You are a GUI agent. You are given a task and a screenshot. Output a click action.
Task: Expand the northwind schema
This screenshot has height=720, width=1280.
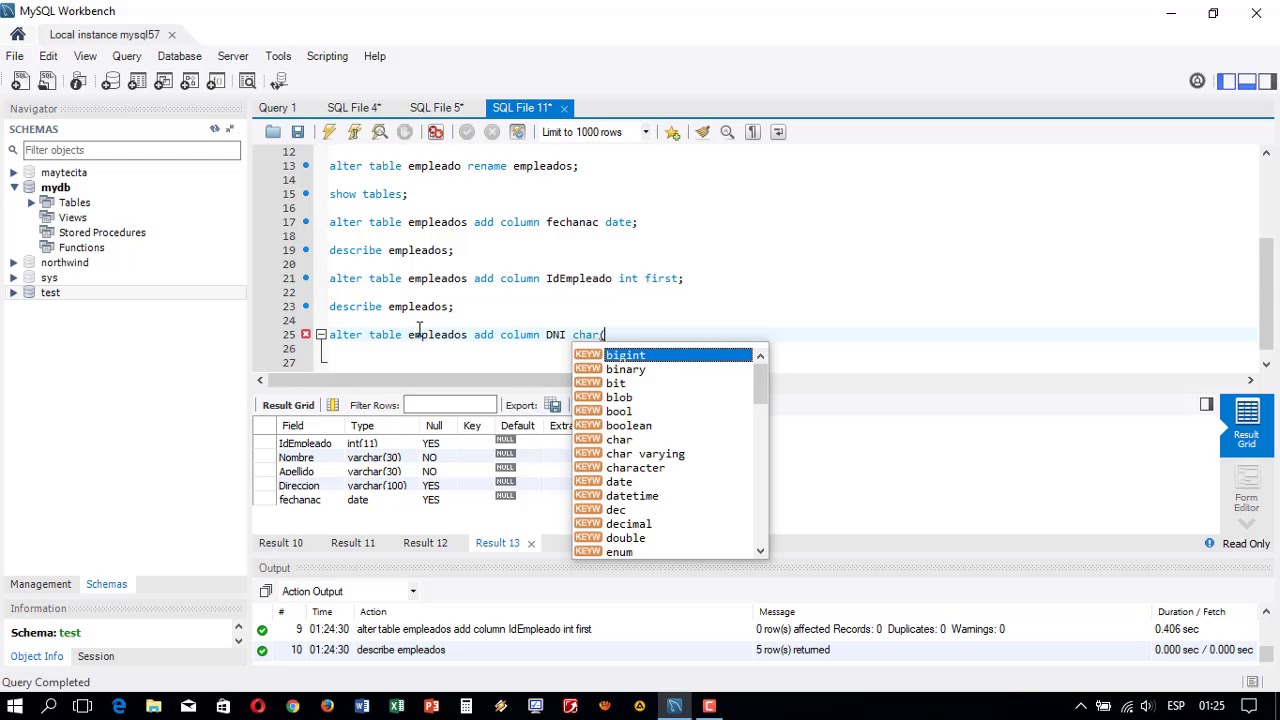tap(14, 262)
